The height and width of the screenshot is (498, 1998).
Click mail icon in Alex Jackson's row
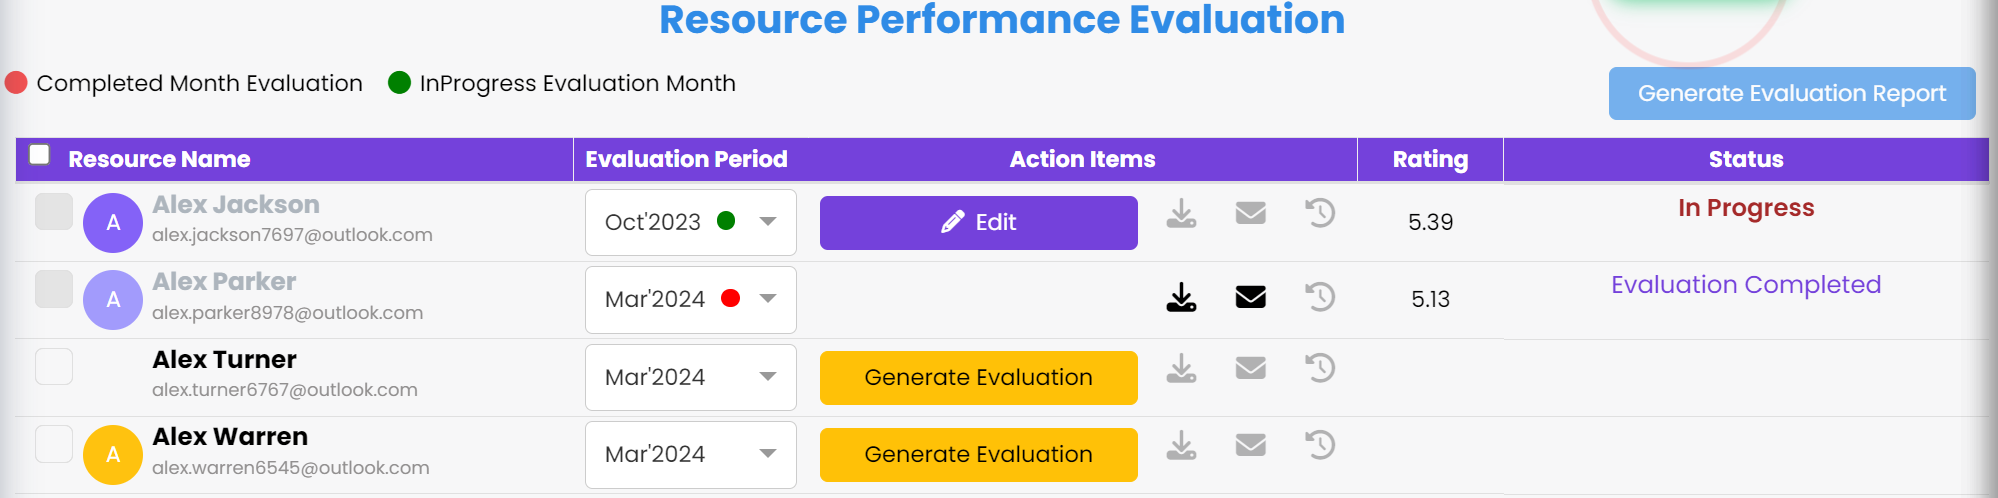(x=1251, y=213)
